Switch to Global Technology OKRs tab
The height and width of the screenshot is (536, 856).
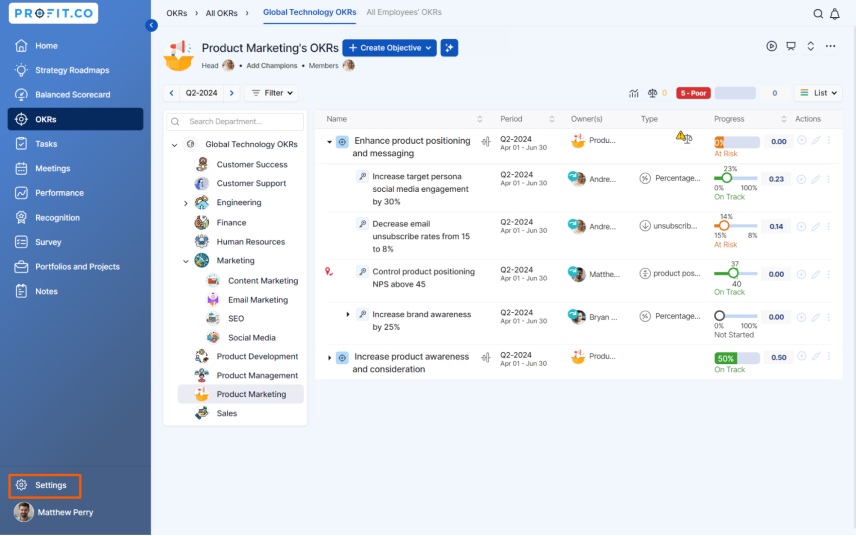pos(310,12)
